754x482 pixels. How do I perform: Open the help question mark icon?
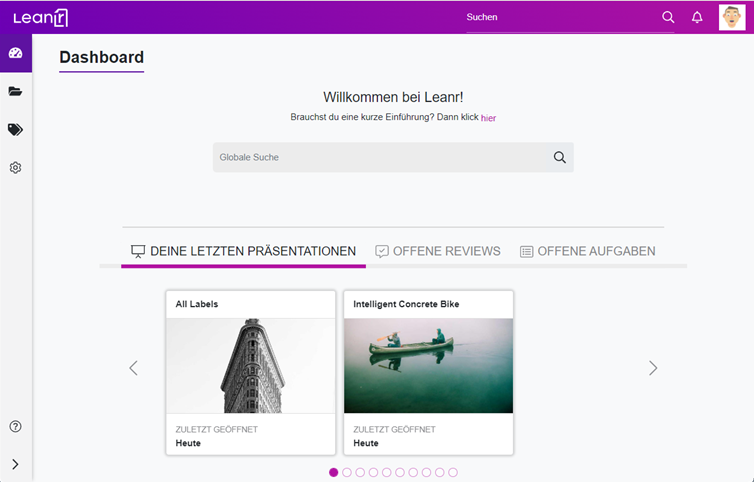[x=15, y=426]
